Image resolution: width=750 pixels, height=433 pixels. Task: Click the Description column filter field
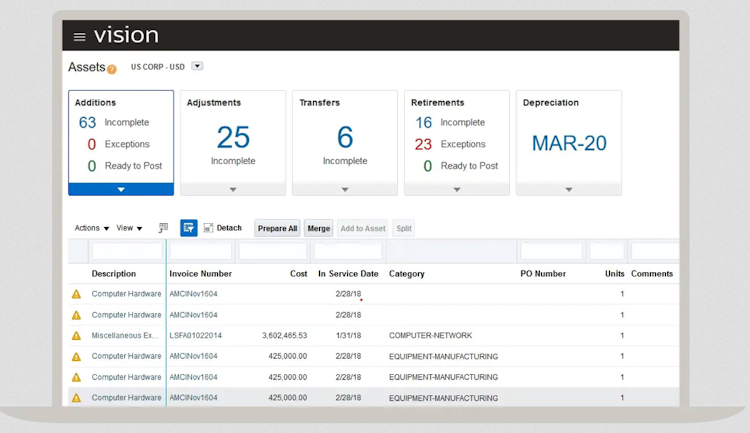pyautogui.click(x=127, y=251)
